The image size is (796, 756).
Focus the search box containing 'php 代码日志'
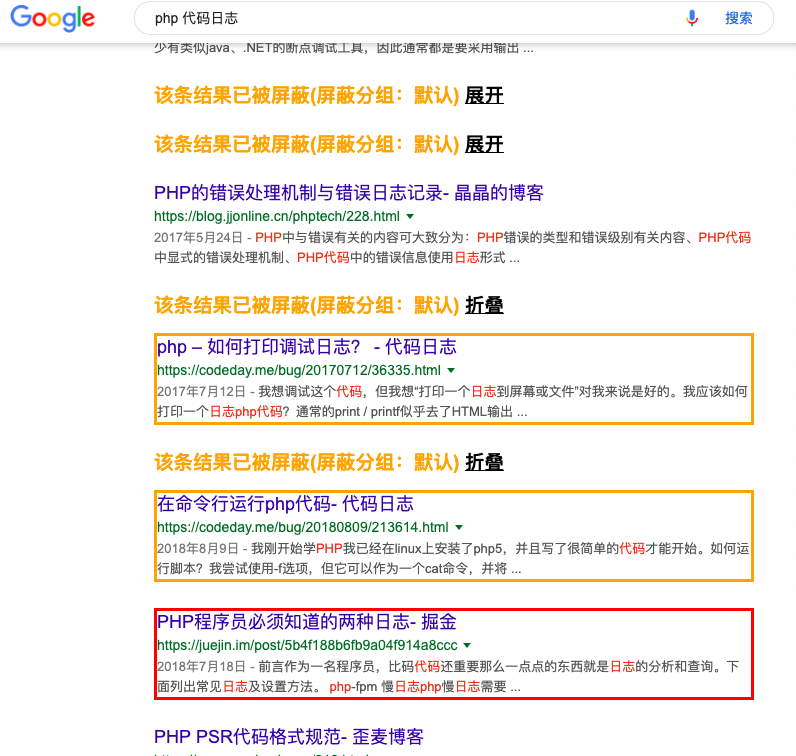click(x=400, y=18)
